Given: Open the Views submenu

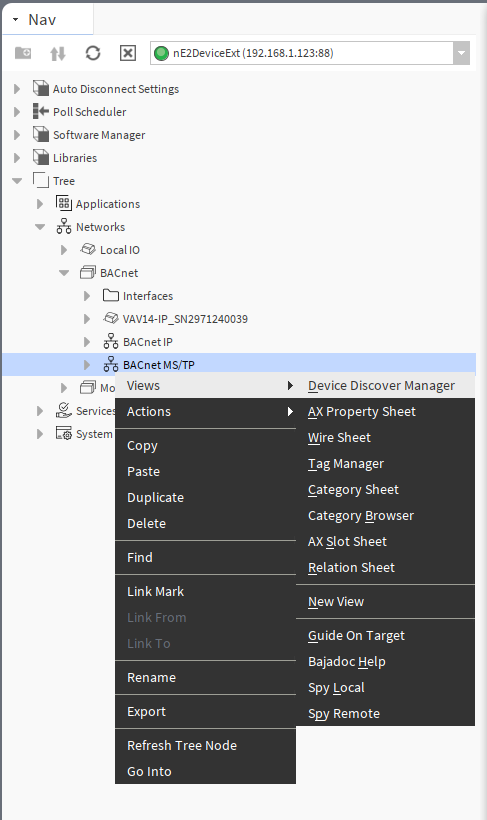Looking at the screenshot, I should (x=206, y=385).
